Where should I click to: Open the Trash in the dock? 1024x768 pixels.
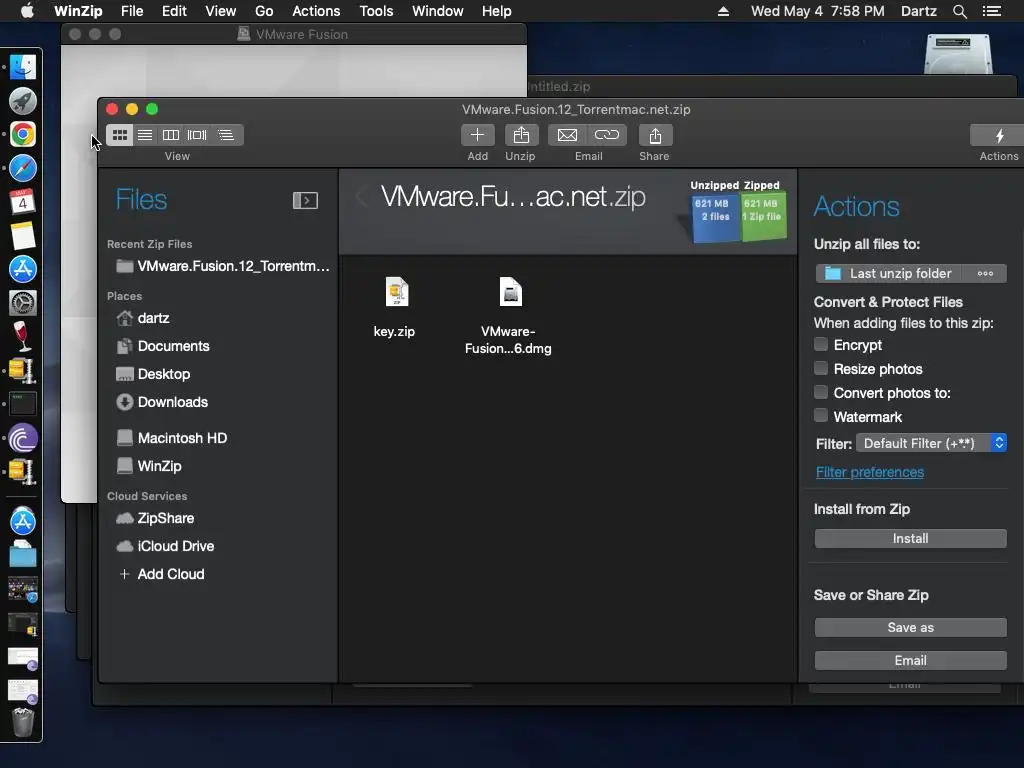click(x=23, y=723)
